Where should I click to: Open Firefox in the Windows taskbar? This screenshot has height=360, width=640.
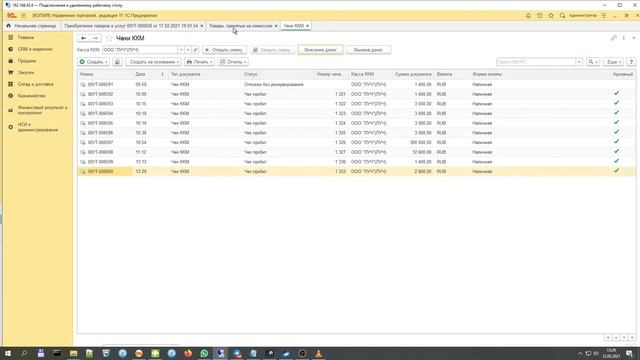(188, 353)
